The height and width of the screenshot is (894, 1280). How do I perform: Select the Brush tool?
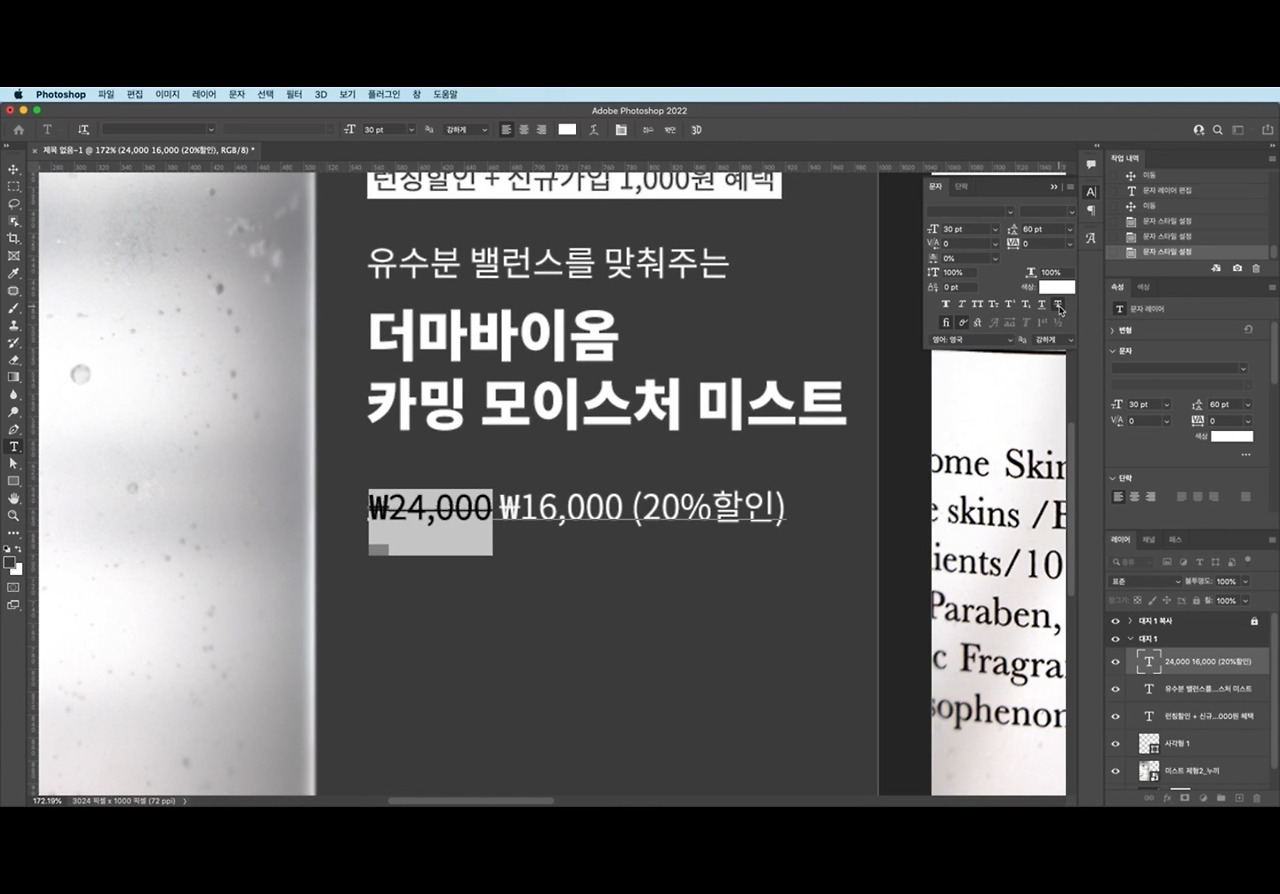(14, 308)
